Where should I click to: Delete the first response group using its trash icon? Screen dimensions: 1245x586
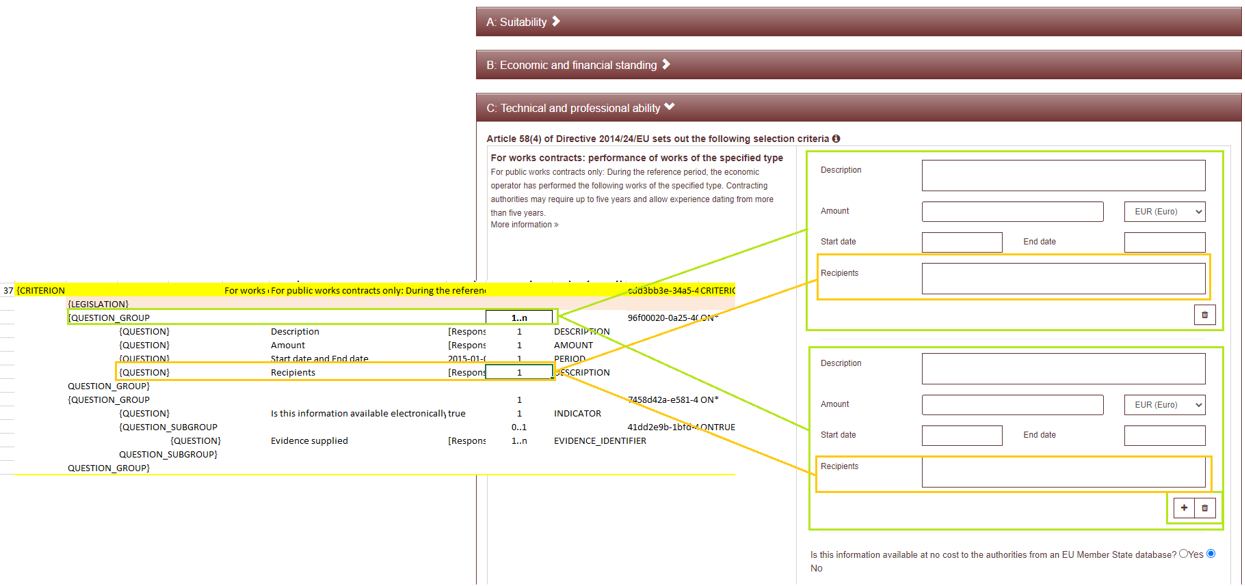tap(1205, 314)
